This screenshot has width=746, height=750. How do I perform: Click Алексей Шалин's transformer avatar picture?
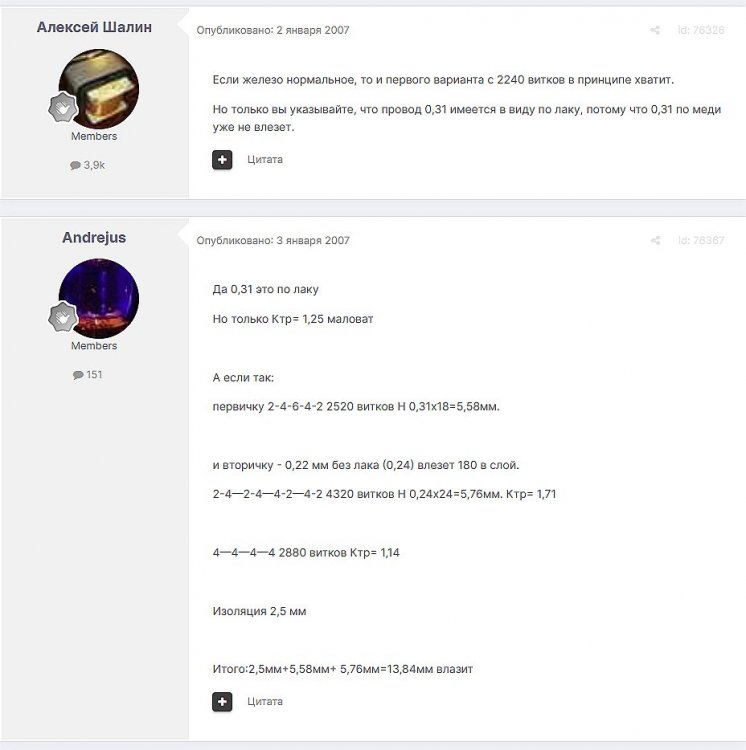click(99, 88)
